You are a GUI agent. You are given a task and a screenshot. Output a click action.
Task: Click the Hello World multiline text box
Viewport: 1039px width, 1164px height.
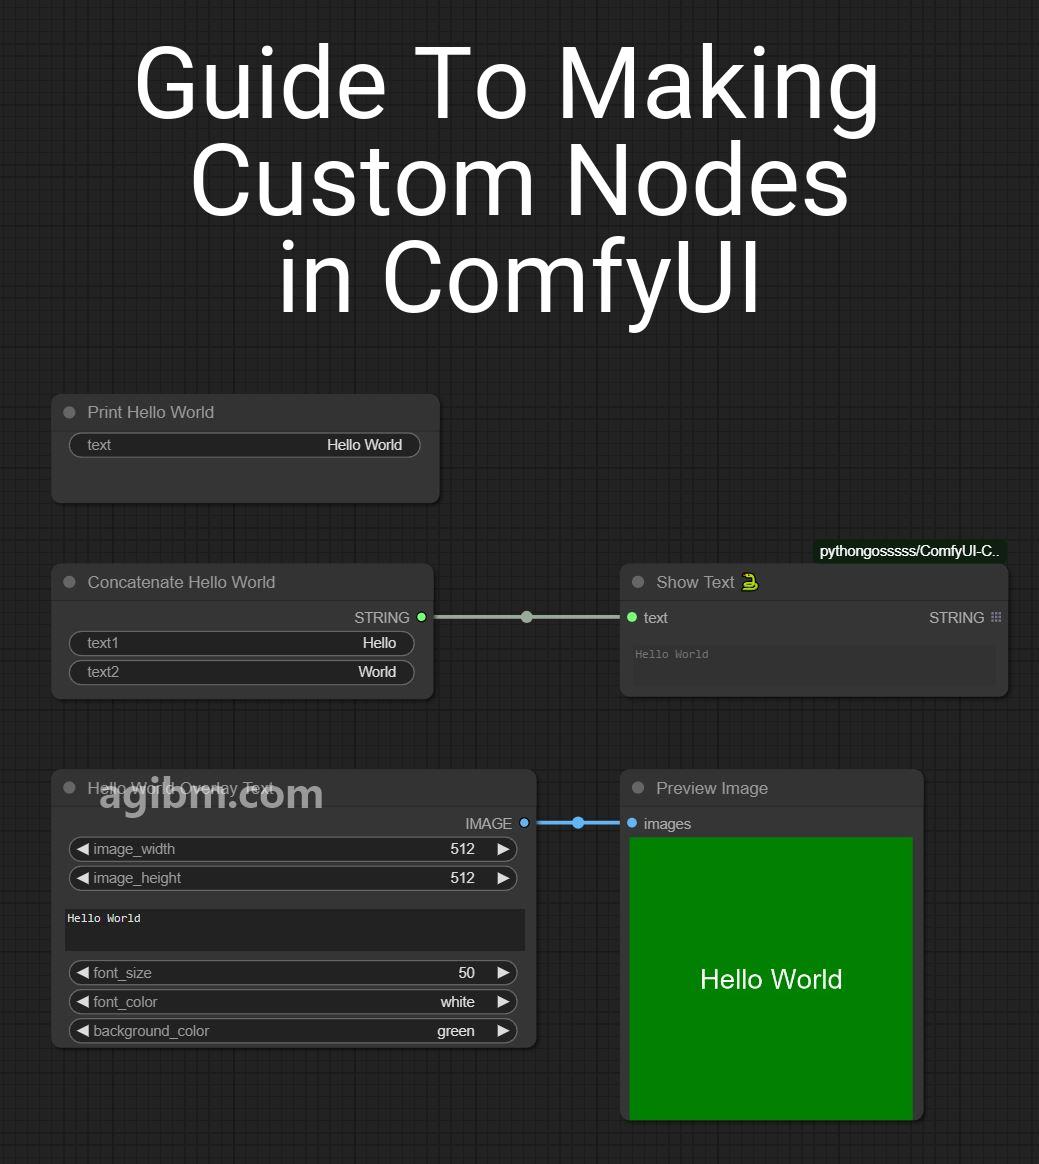tap(295, 930)
